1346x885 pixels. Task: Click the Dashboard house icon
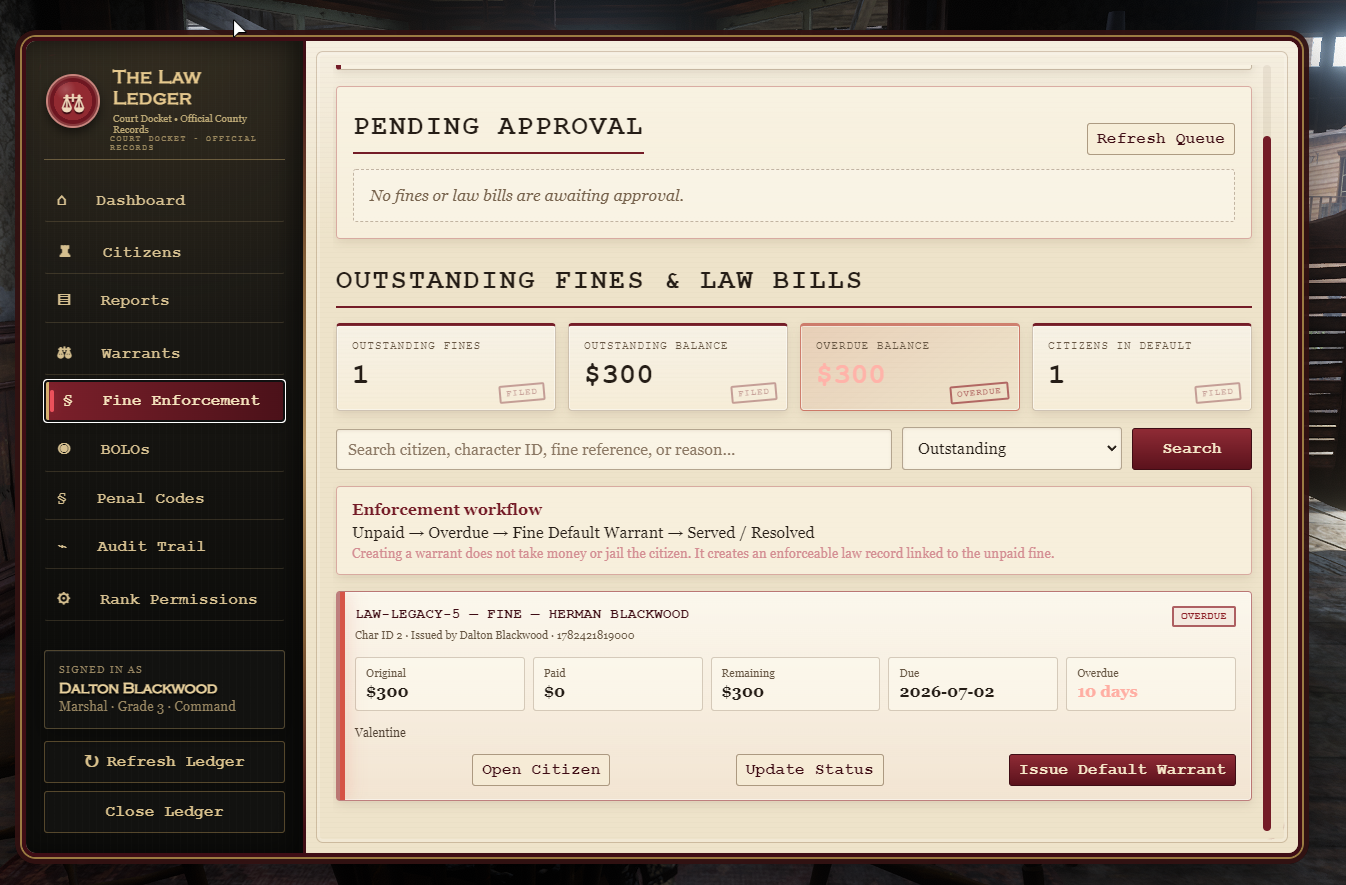(x=62, y=200)
